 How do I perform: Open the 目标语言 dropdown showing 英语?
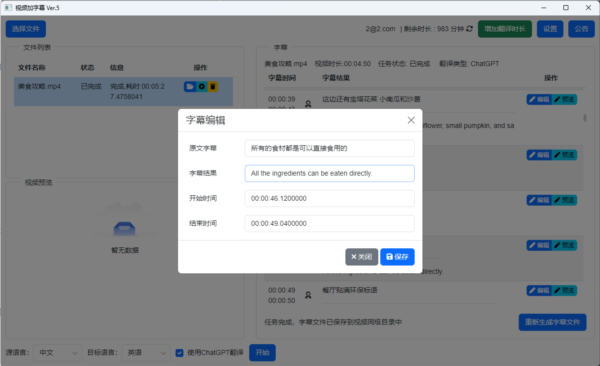[146, 353]
